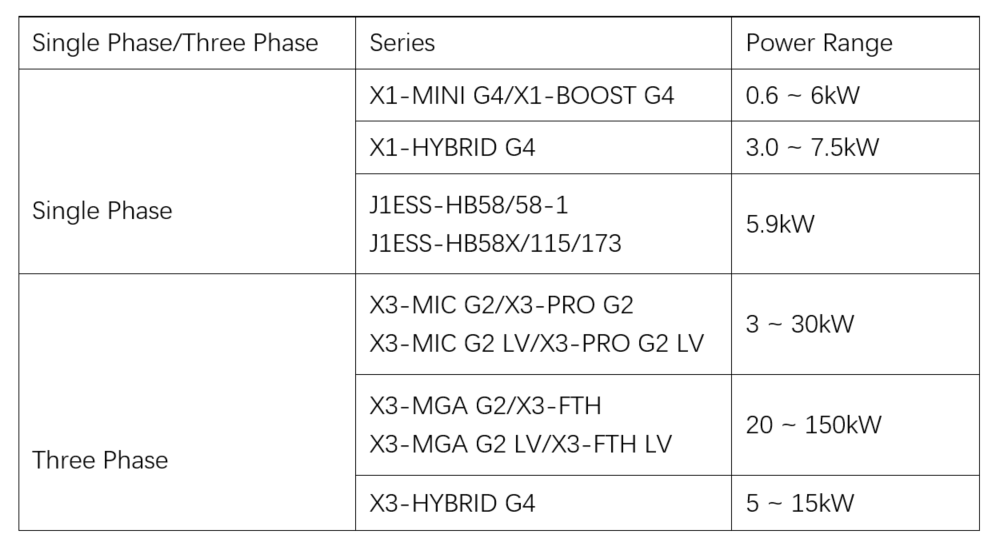
Task: Click the "Three Phase" row label
Action: [x=100, y=460]
